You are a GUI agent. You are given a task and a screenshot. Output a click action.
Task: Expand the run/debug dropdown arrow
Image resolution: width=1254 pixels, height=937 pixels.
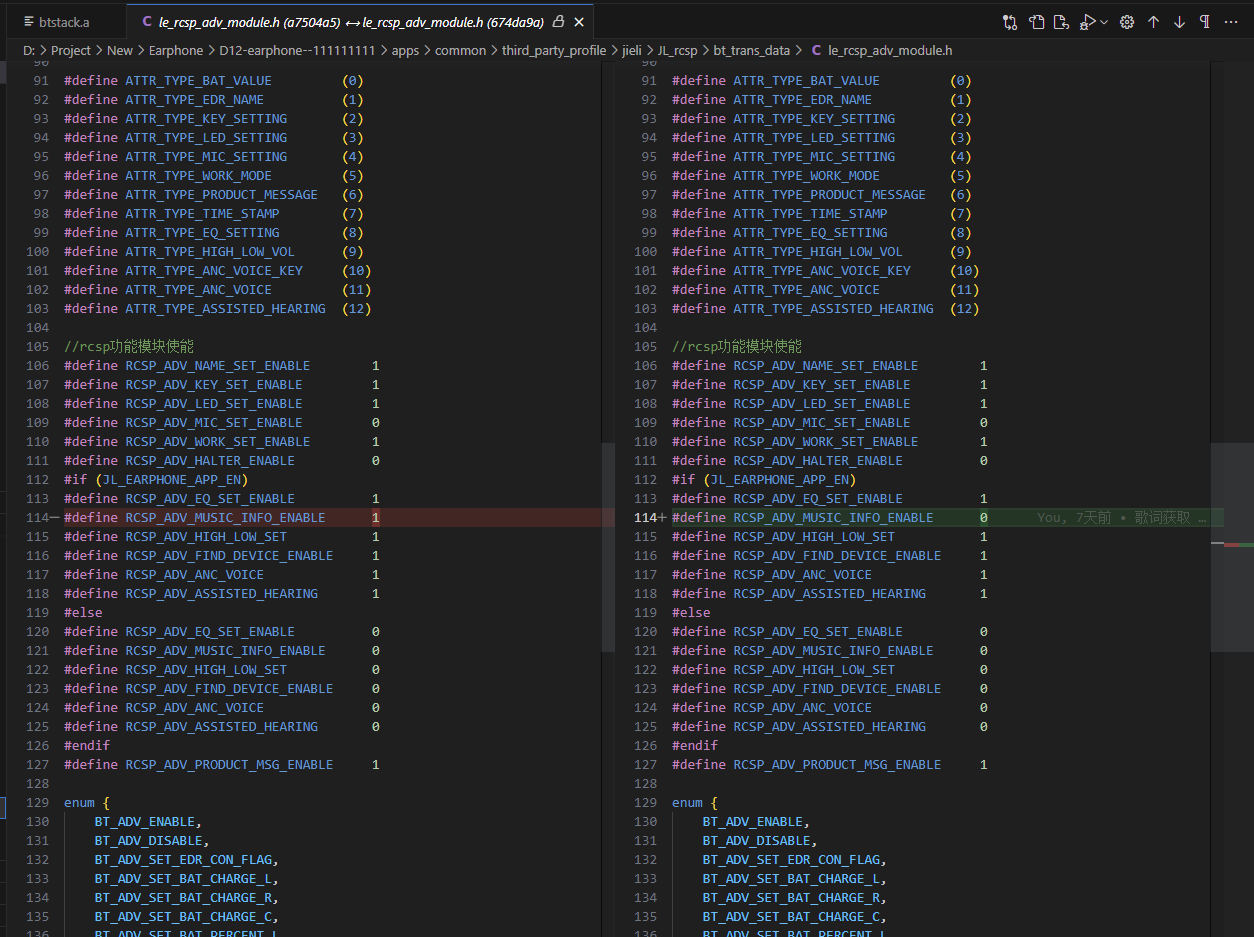1104,22
